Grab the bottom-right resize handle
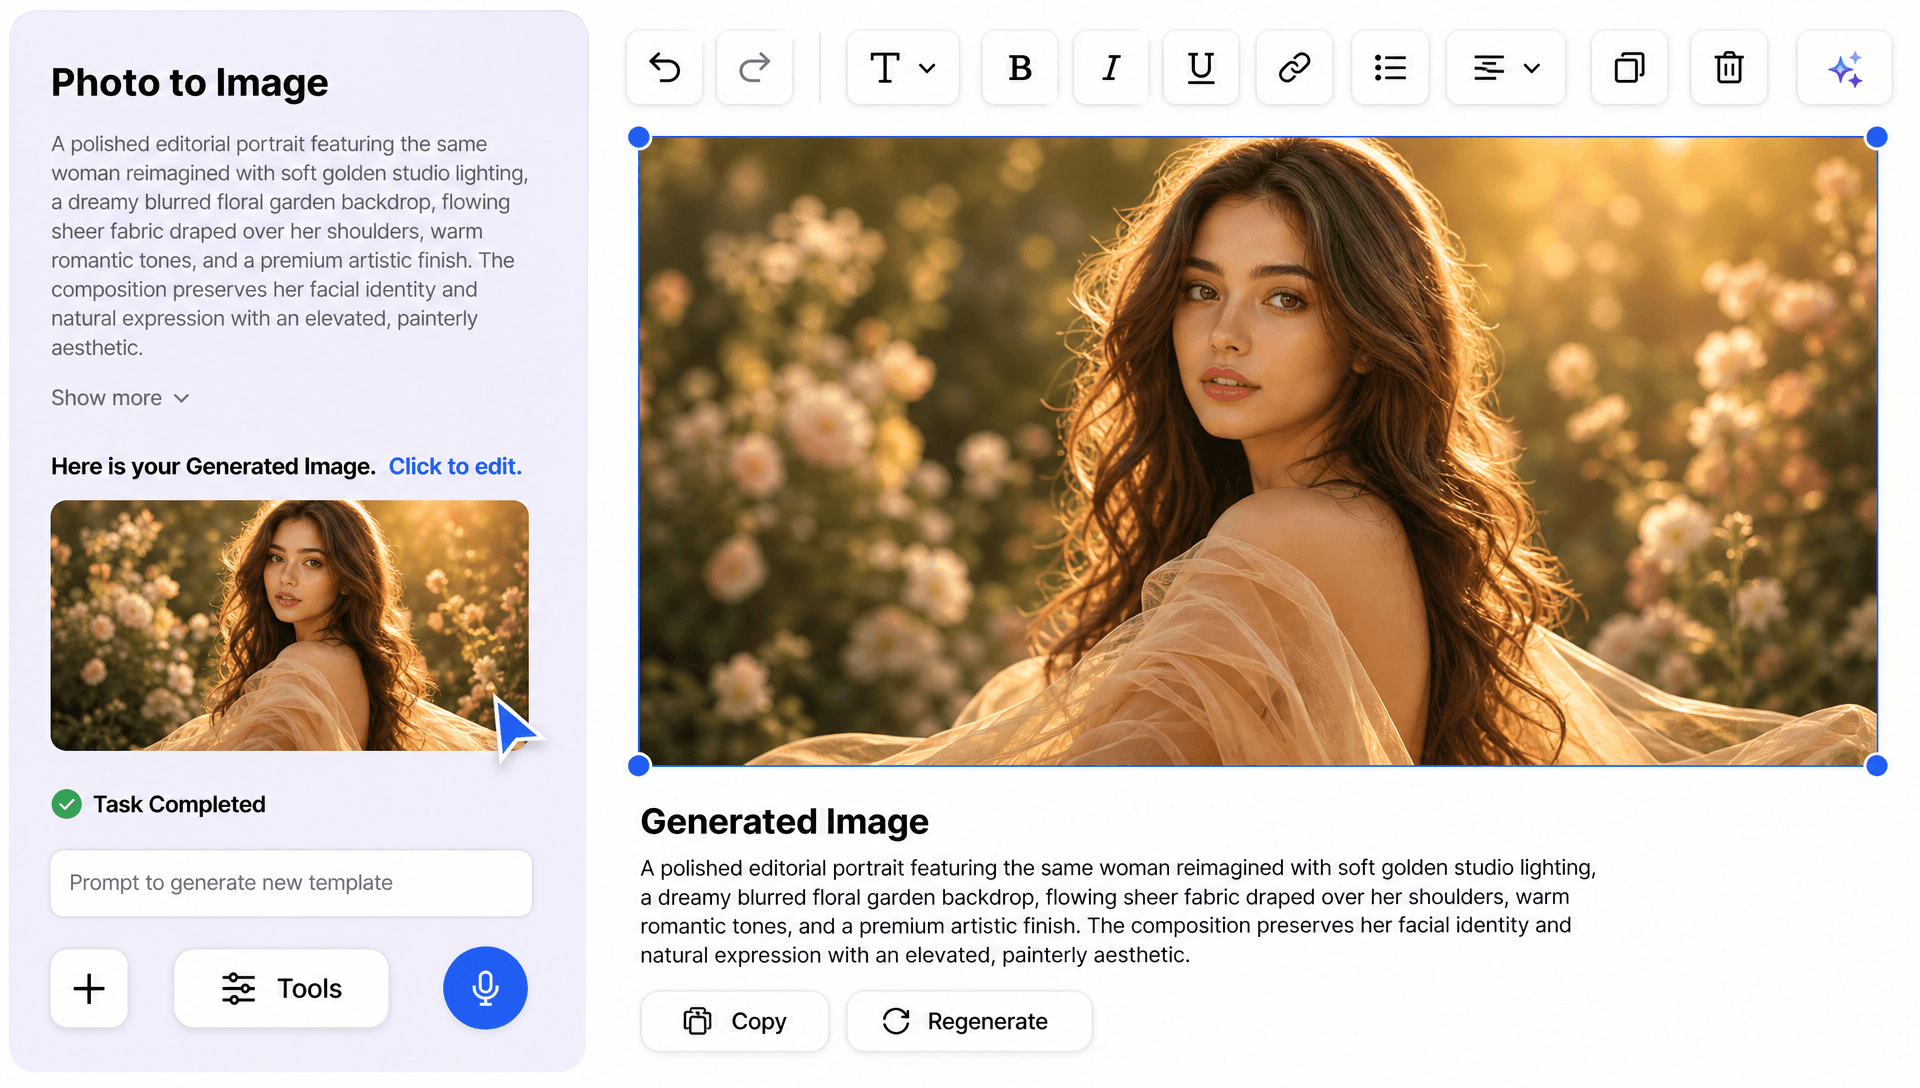1920x1088 pixels. (1877, 766)
